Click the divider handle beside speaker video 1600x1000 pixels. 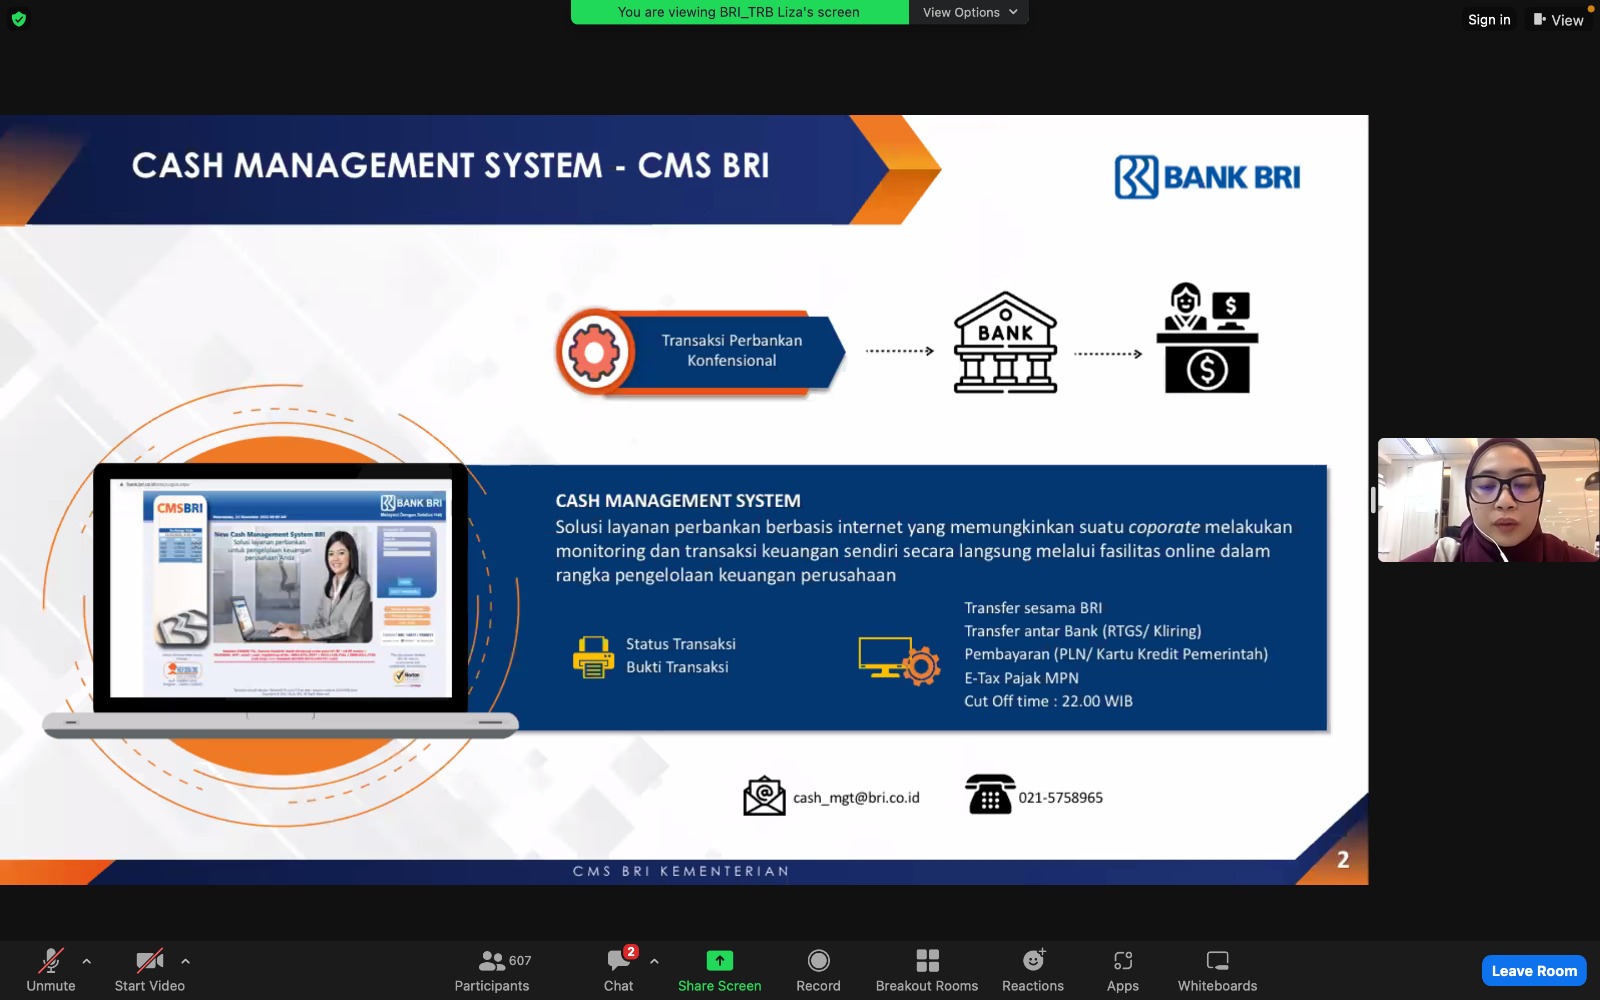pyautogui.click(x=1373, y=500)
